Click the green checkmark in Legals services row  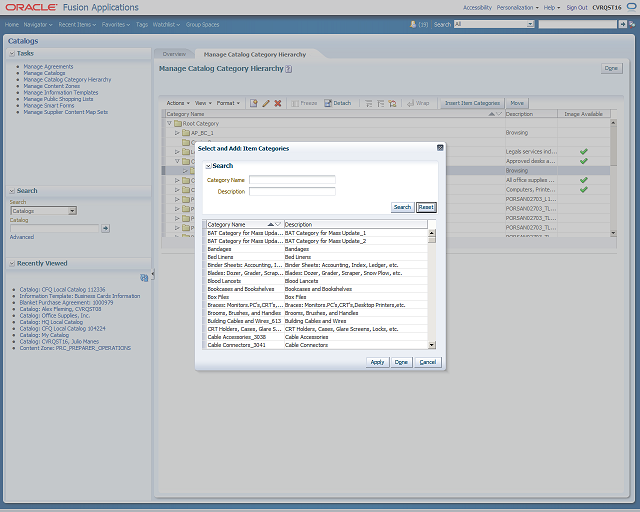click(x=584, y=151)
